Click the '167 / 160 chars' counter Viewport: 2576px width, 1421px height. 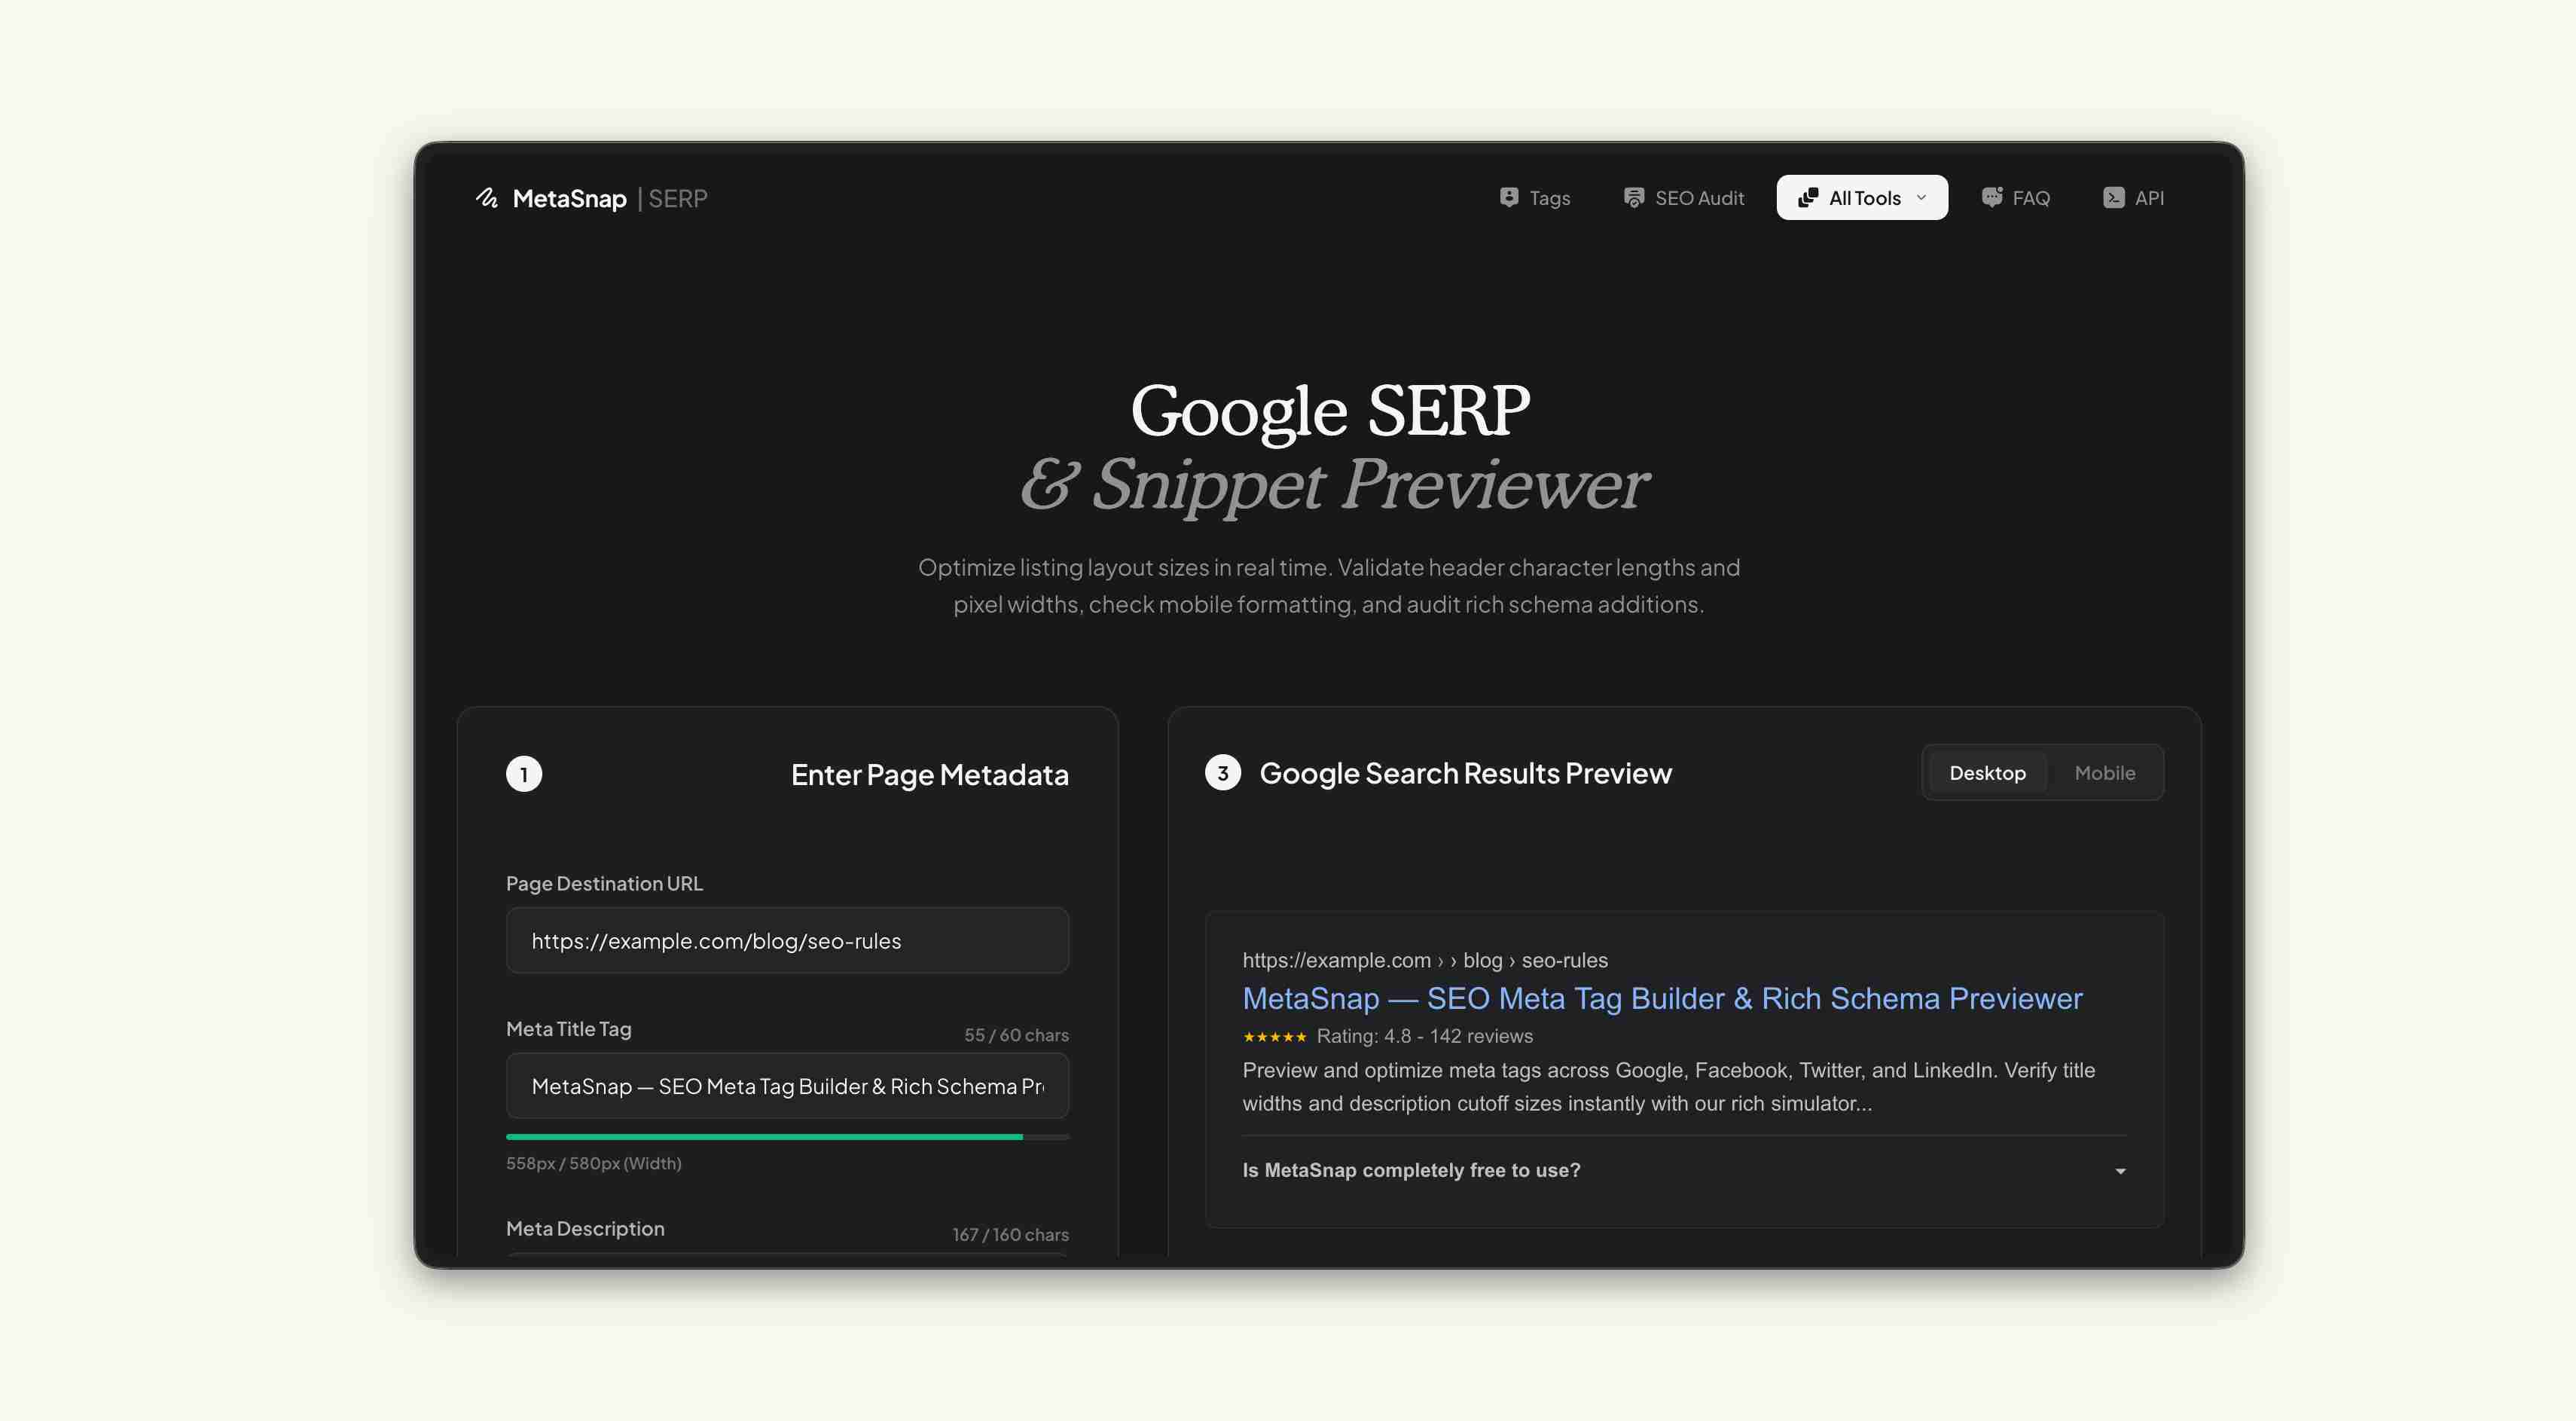[1010, 1235]
